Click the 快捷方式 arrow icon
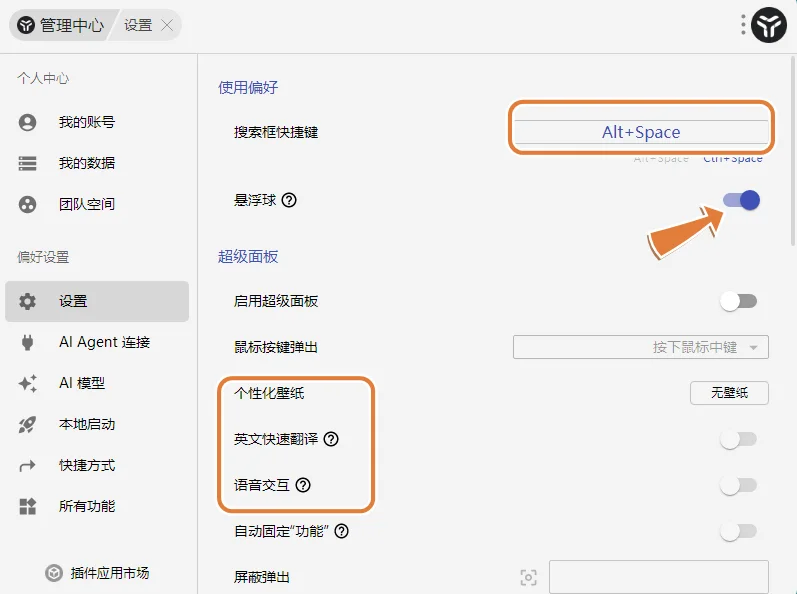Viewport: 797px width, 594px height. (27, 465)
